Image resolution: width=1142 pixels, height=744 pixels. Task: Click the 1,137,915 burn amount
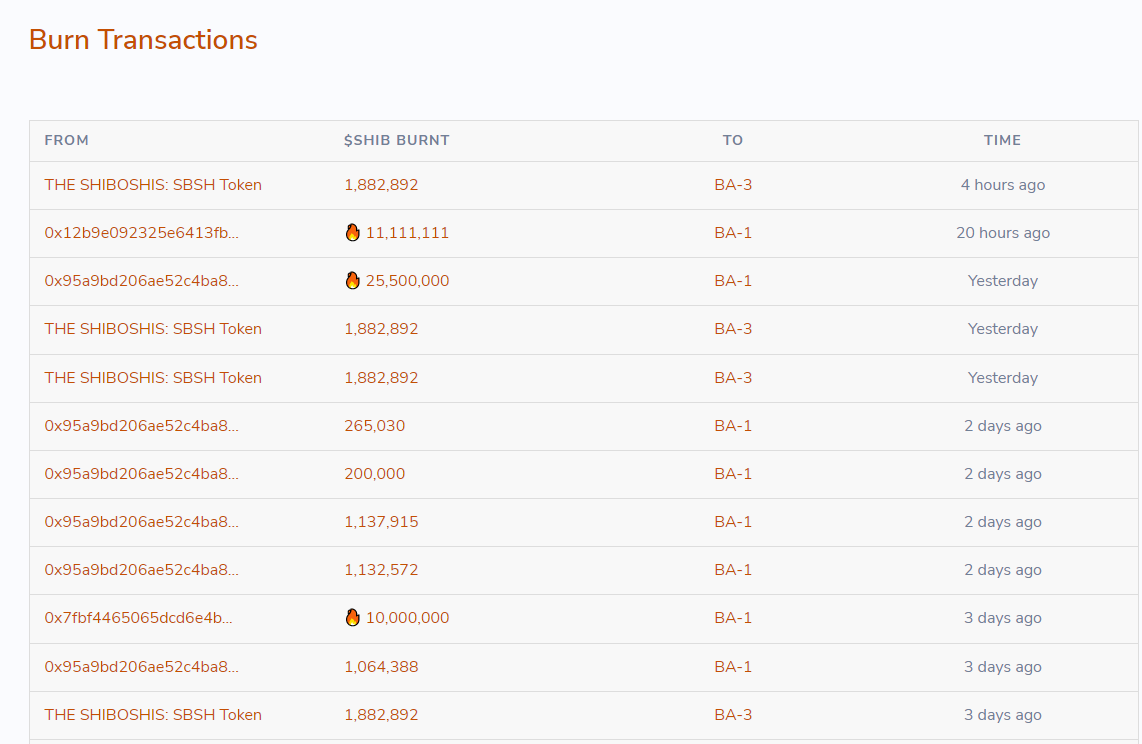coord(381,522)
